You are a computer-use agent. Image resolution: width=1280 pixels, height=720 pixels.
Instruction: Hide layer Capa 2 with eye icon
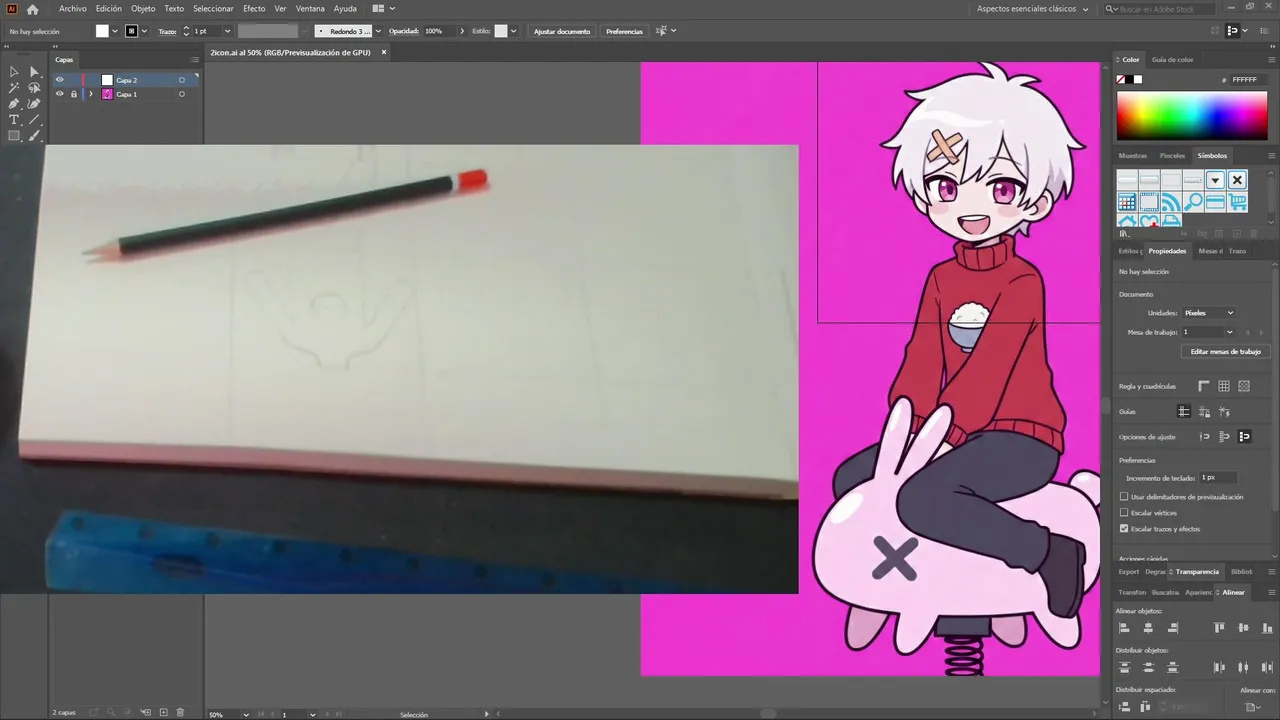[59, 80]
